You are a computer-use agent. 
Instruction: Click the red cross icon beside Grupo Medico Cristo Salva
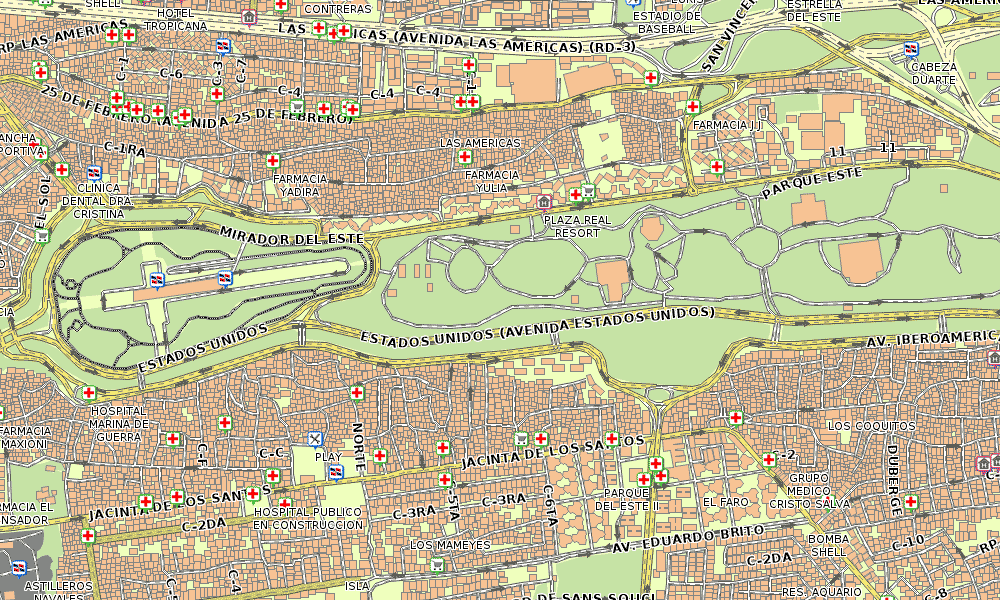tap(768, 460)
